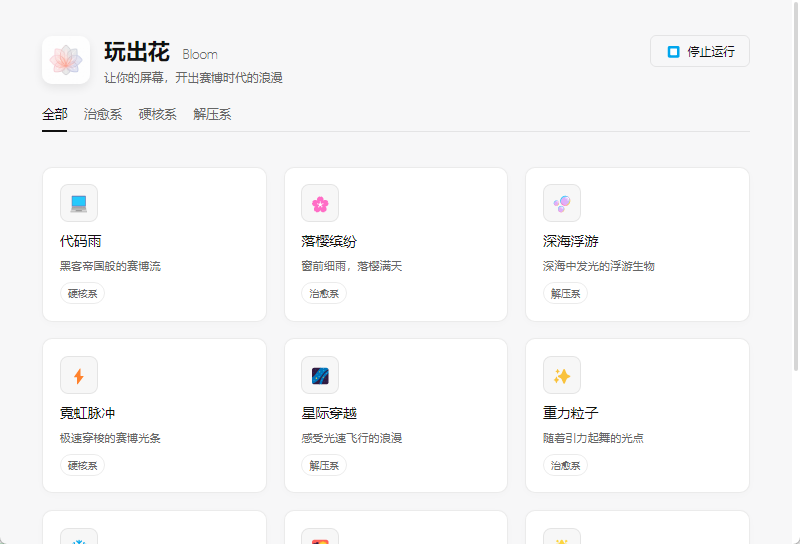Click the pink blossom icon for 落樱缤纷

click(x=320, y=203)
